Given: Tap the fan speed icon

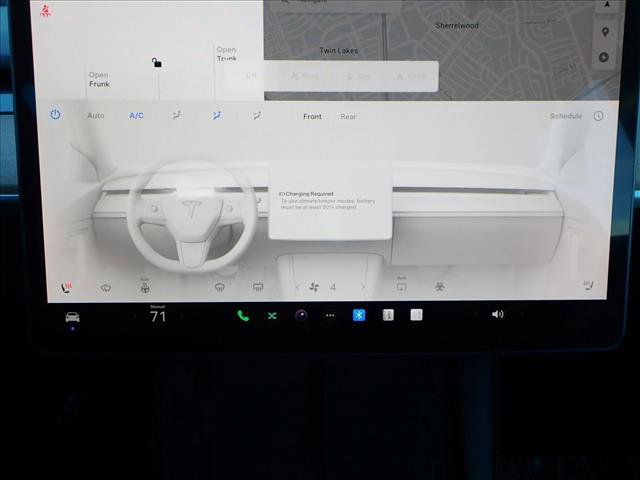Looking at the screenshot, I should 314,287.
